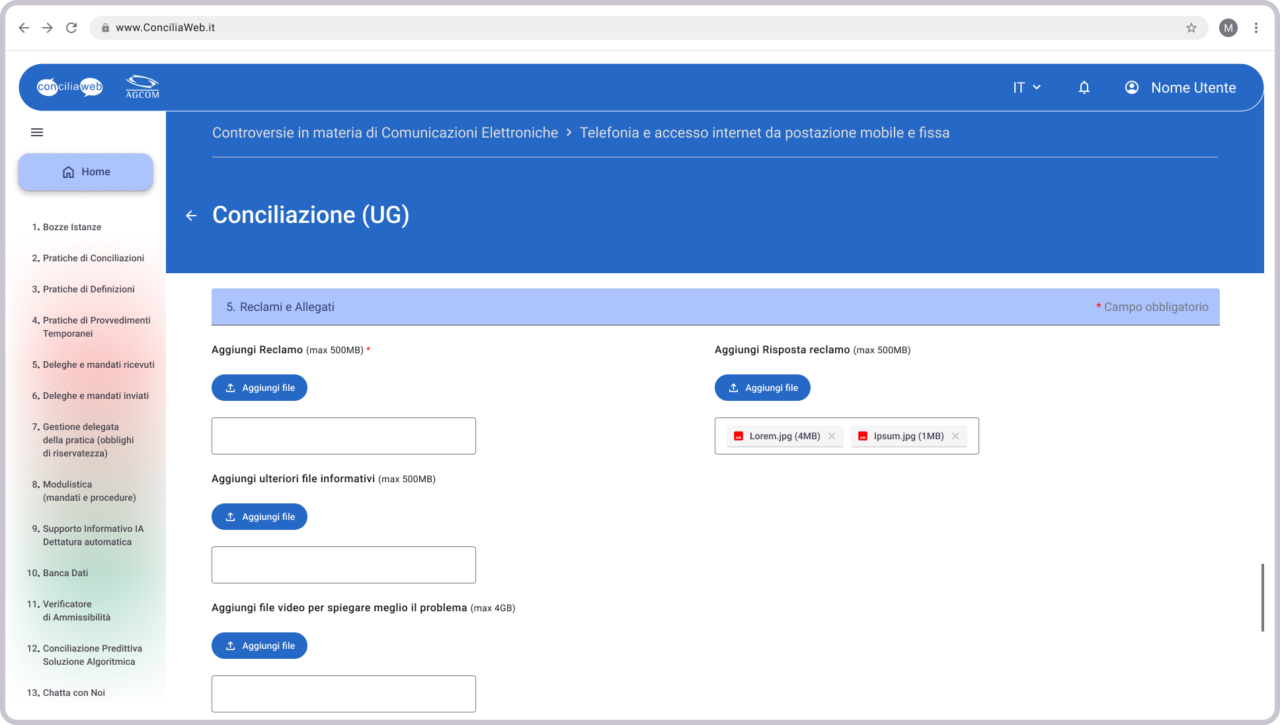Image resolution: width=1280 pixels, height=725 pixels.
Task: Click Nome Utente account label
Action: point(1193,88)
